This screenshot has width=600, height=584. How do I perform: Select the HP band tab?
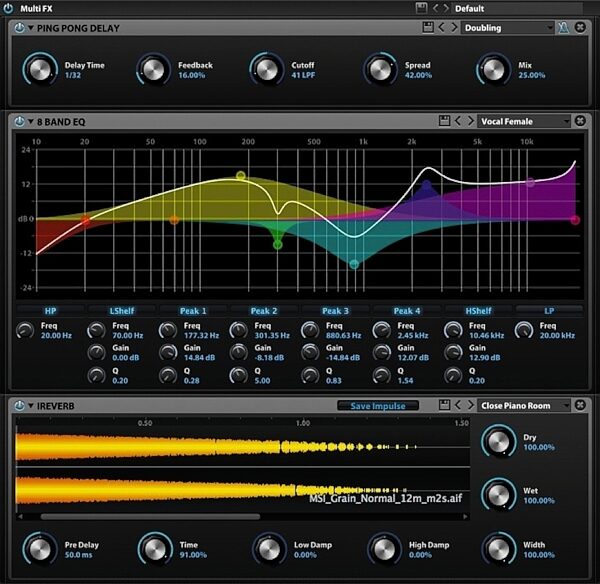coord(50,311)
